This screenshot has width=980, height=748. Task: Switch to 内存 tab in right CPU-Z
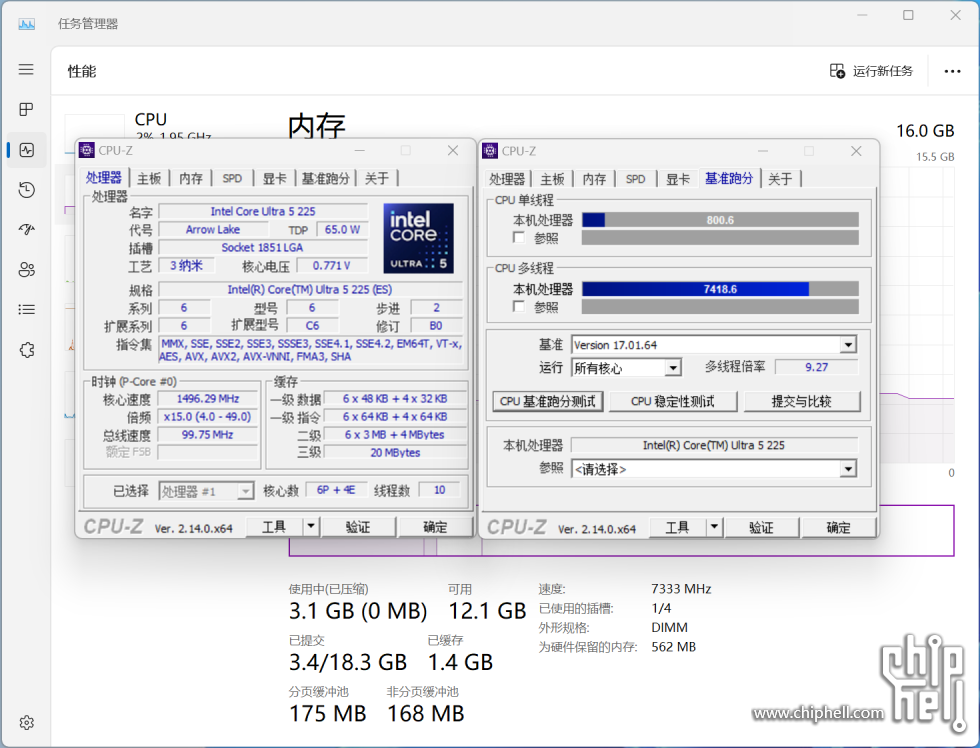pyautogui.click(x=594, y=179)
